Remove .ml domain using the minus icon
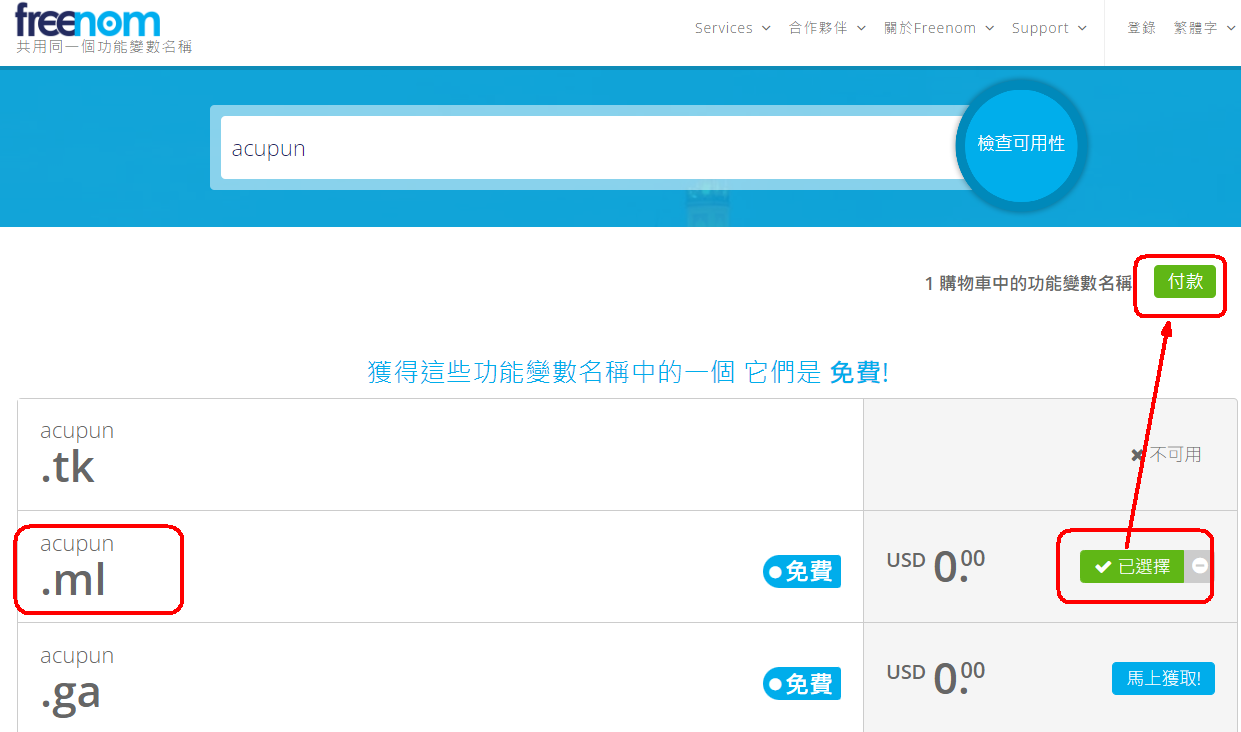Image resolution: width=1241 pixels, height=732 pixels. tap(1199, 566)
